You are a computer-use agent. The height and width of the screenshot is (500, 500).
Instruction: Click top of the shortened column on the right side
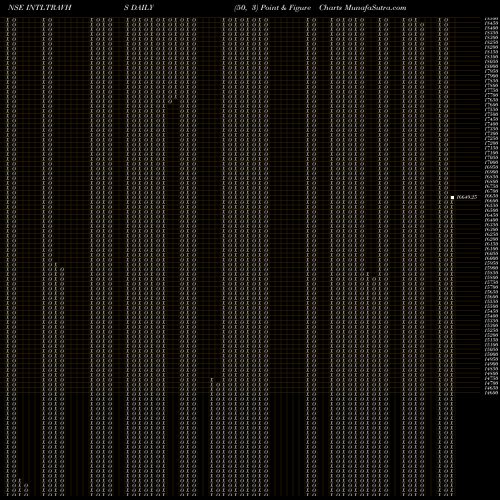368,274
